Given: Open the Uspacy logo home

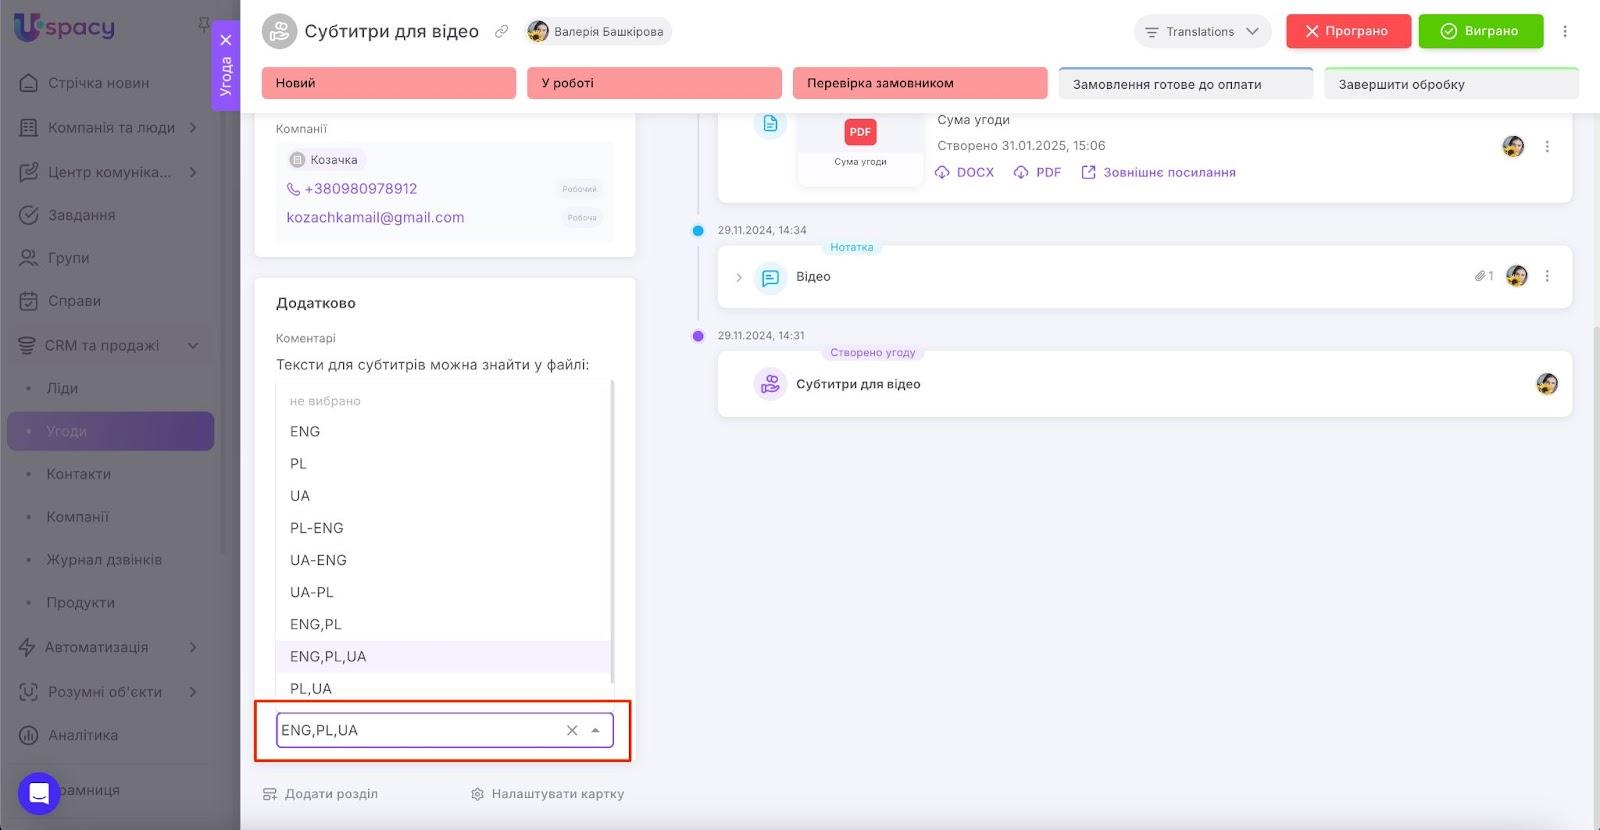Looking at the screenshot, I should [x=64, y=27].
